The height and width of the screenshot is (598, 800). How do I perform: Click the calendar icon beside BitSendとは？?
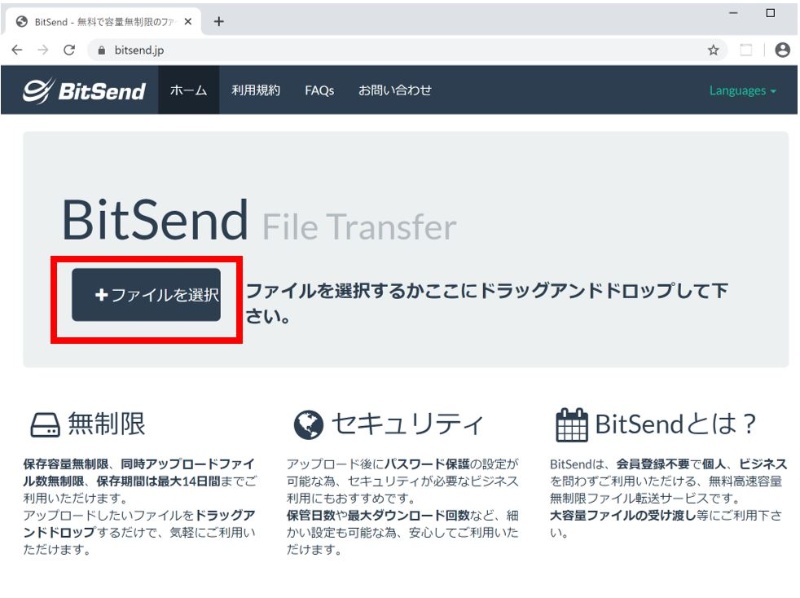(571, 425)
